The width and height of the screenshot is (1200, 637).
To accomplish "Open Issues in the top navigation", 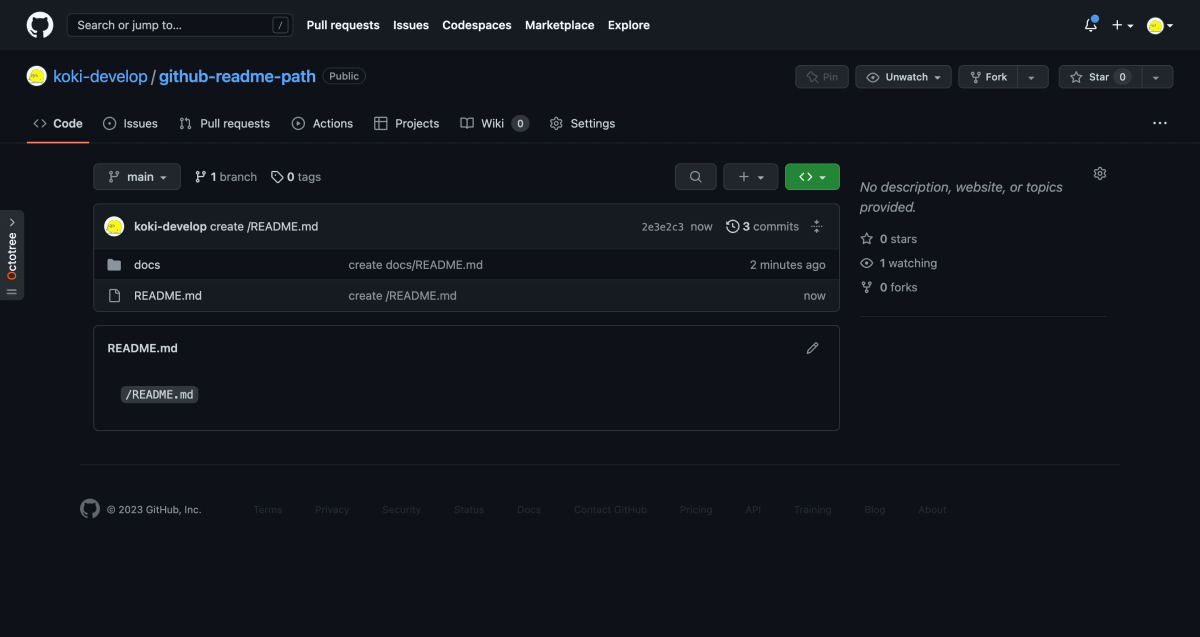I will (411, 25).
